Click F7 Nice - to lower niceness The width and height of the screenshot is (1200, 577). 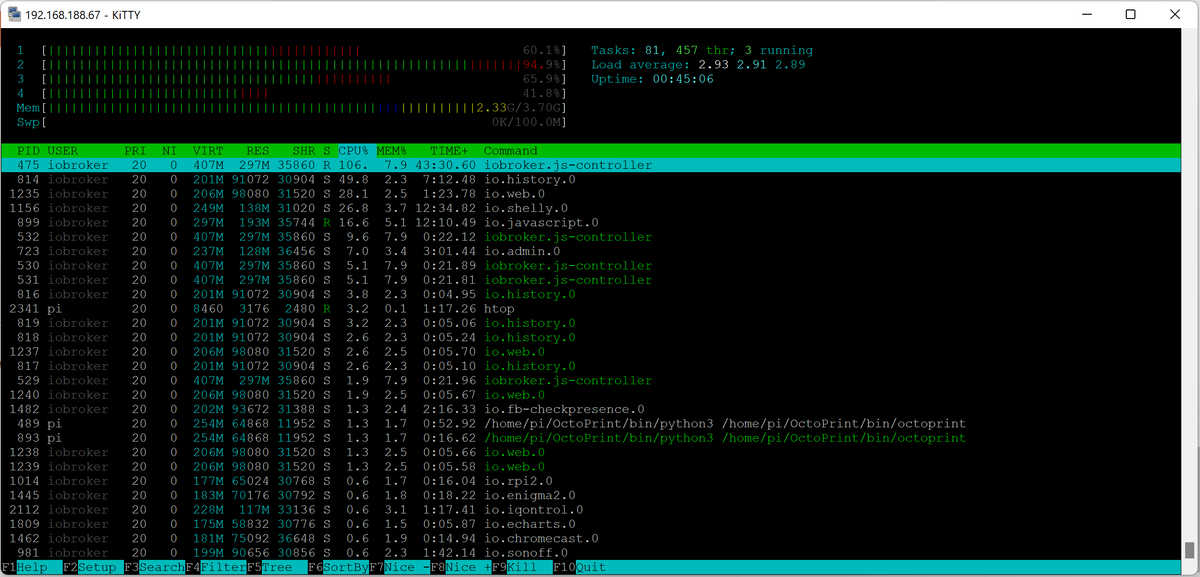[x=399, y=567]
